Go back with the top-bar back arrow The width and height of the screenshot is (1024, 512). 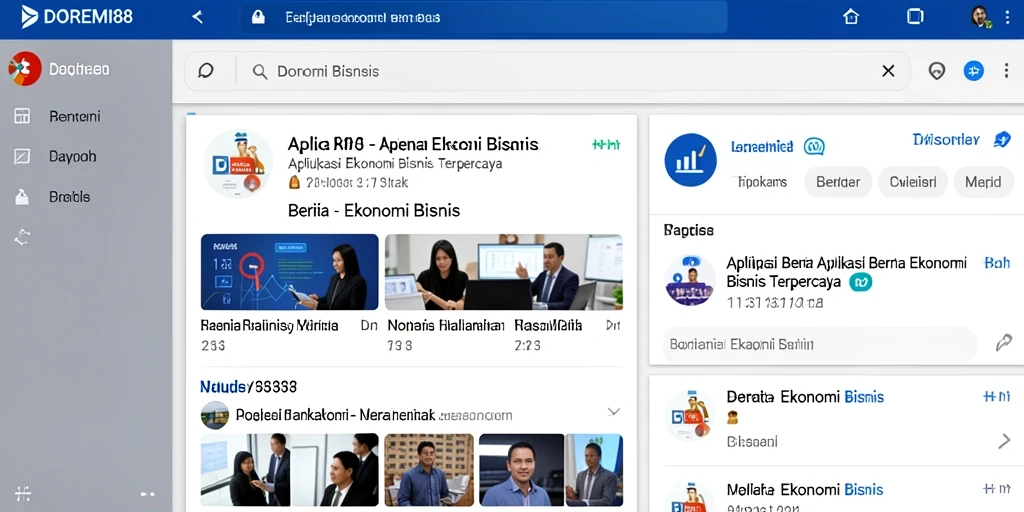click(x=197, y=18)
